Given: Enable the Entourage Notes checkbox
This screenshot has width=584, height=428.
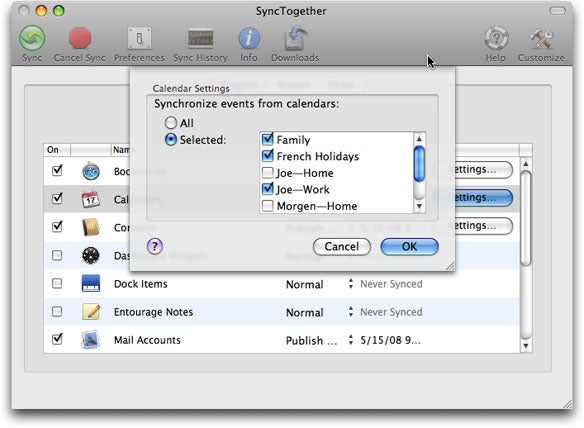Looking at the screenshot, I should click(x=57, y=311).
